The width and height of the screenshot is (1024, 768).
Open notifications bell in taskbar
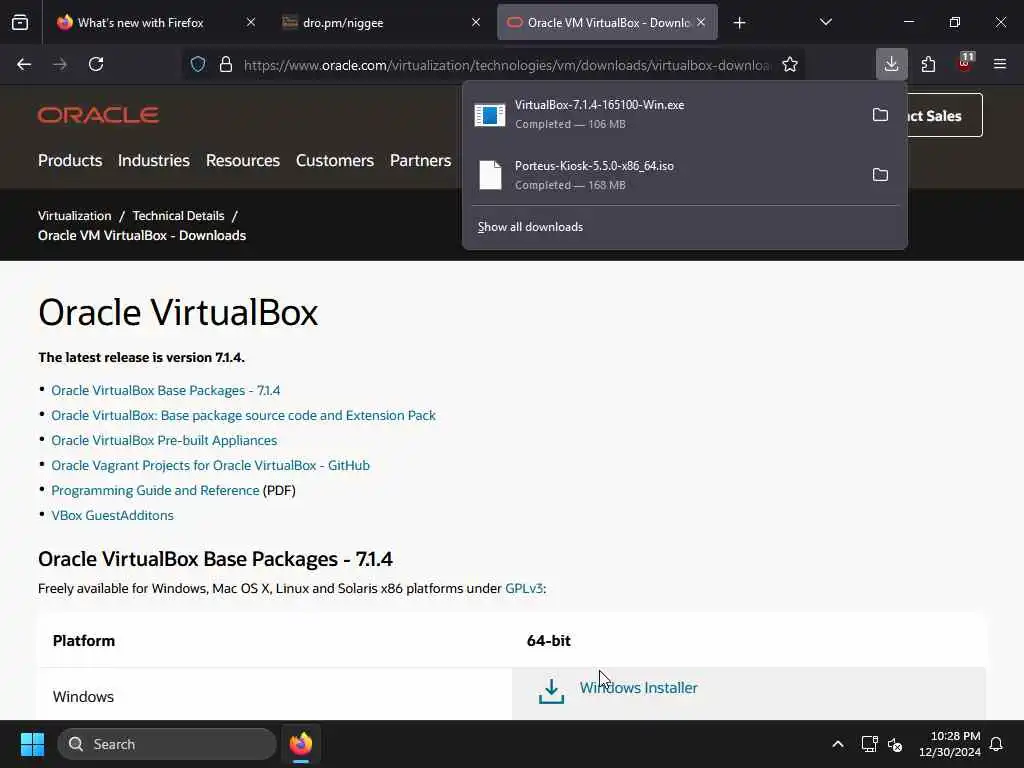997,744
